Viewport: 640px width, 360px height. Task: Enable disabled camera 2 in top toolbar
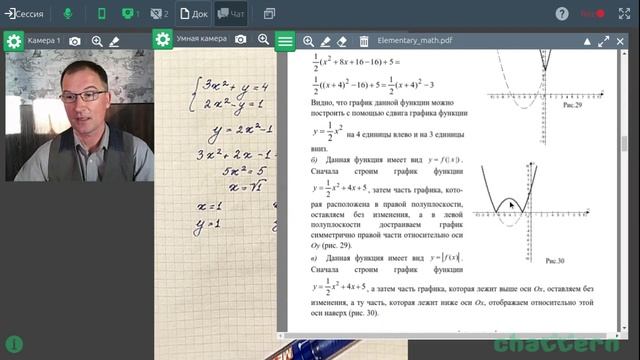[x=159, y=14]
